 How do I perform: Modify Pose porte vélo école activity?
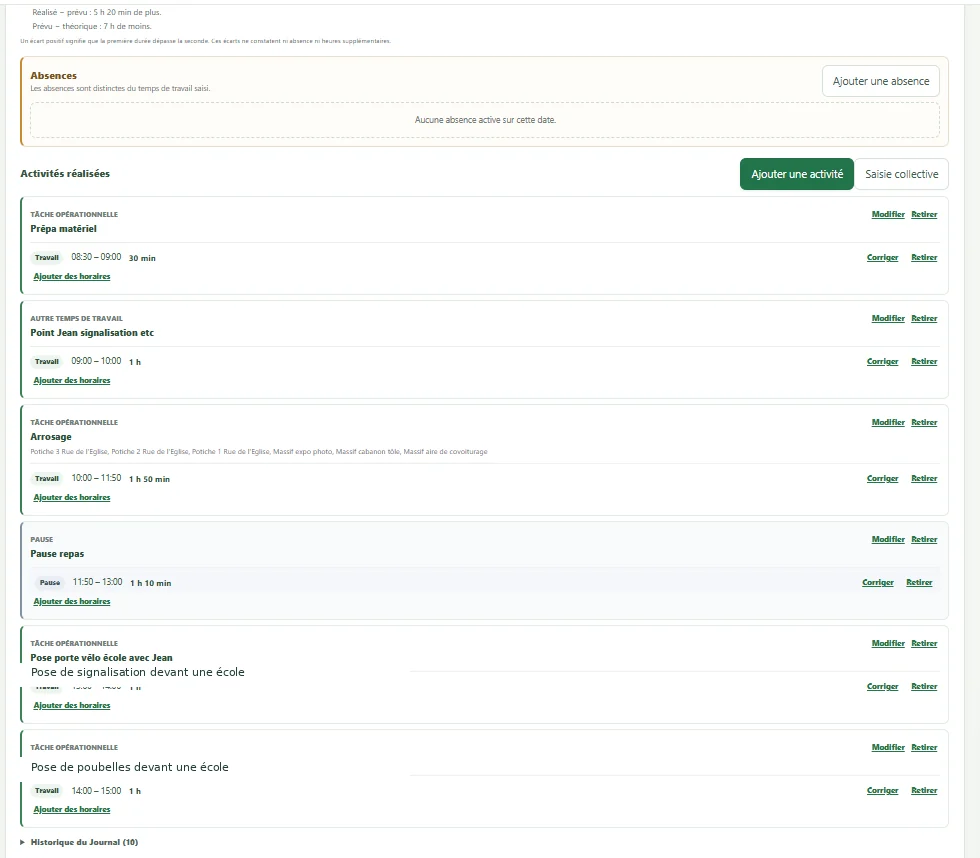888,643
